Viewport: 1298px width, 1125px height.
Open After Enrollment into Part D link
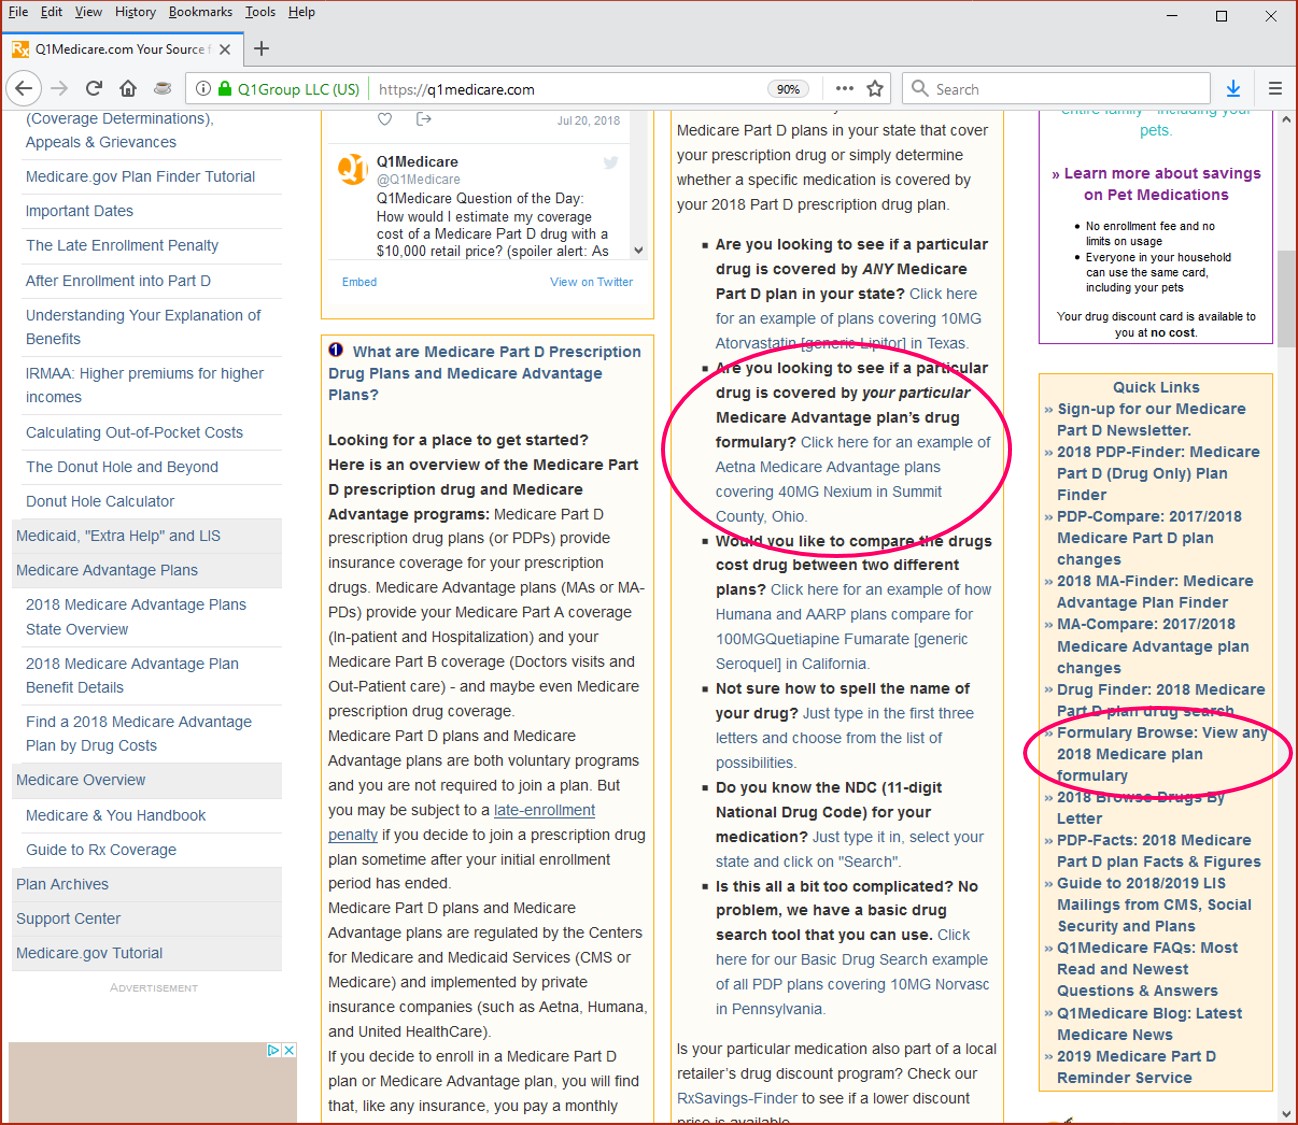(118, 281)
